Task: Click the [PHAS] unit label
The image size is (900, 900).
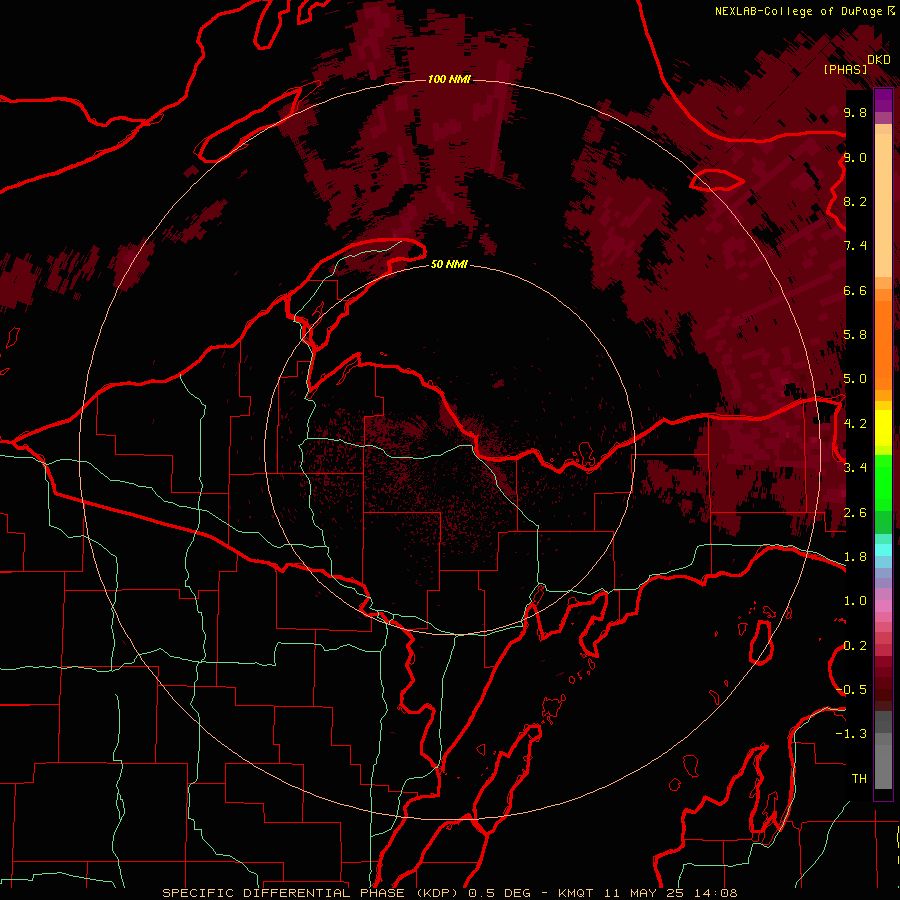Action: click(x=845, y=70)
